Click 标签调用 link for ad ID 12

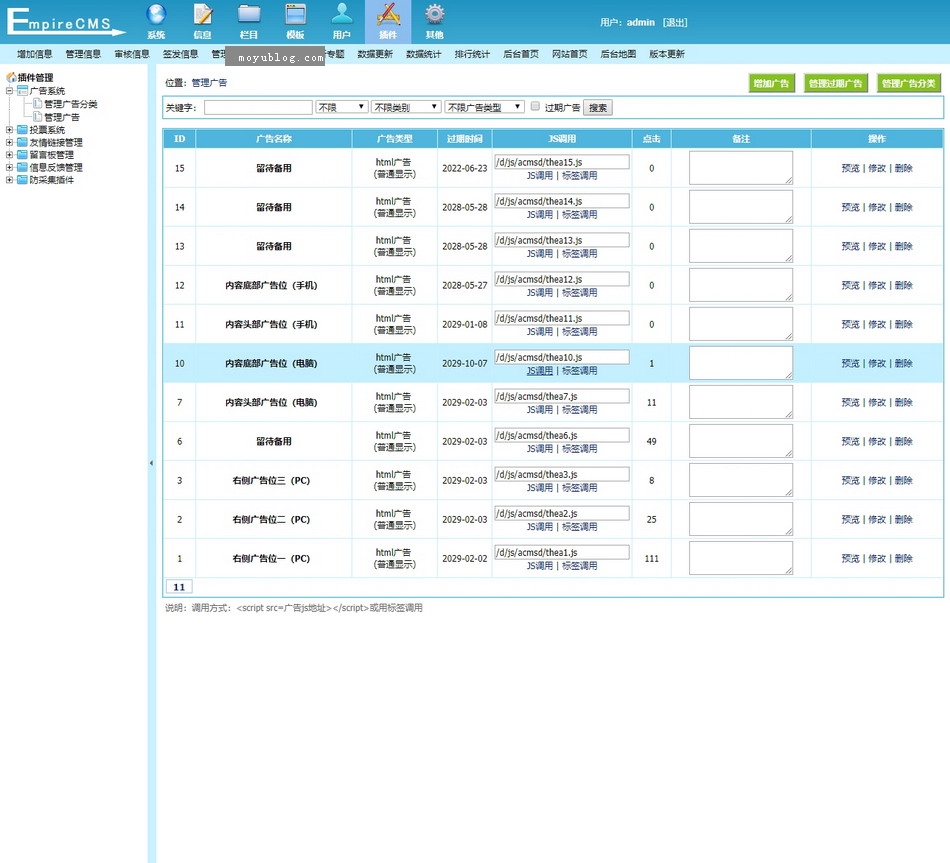tap(579, 293)
